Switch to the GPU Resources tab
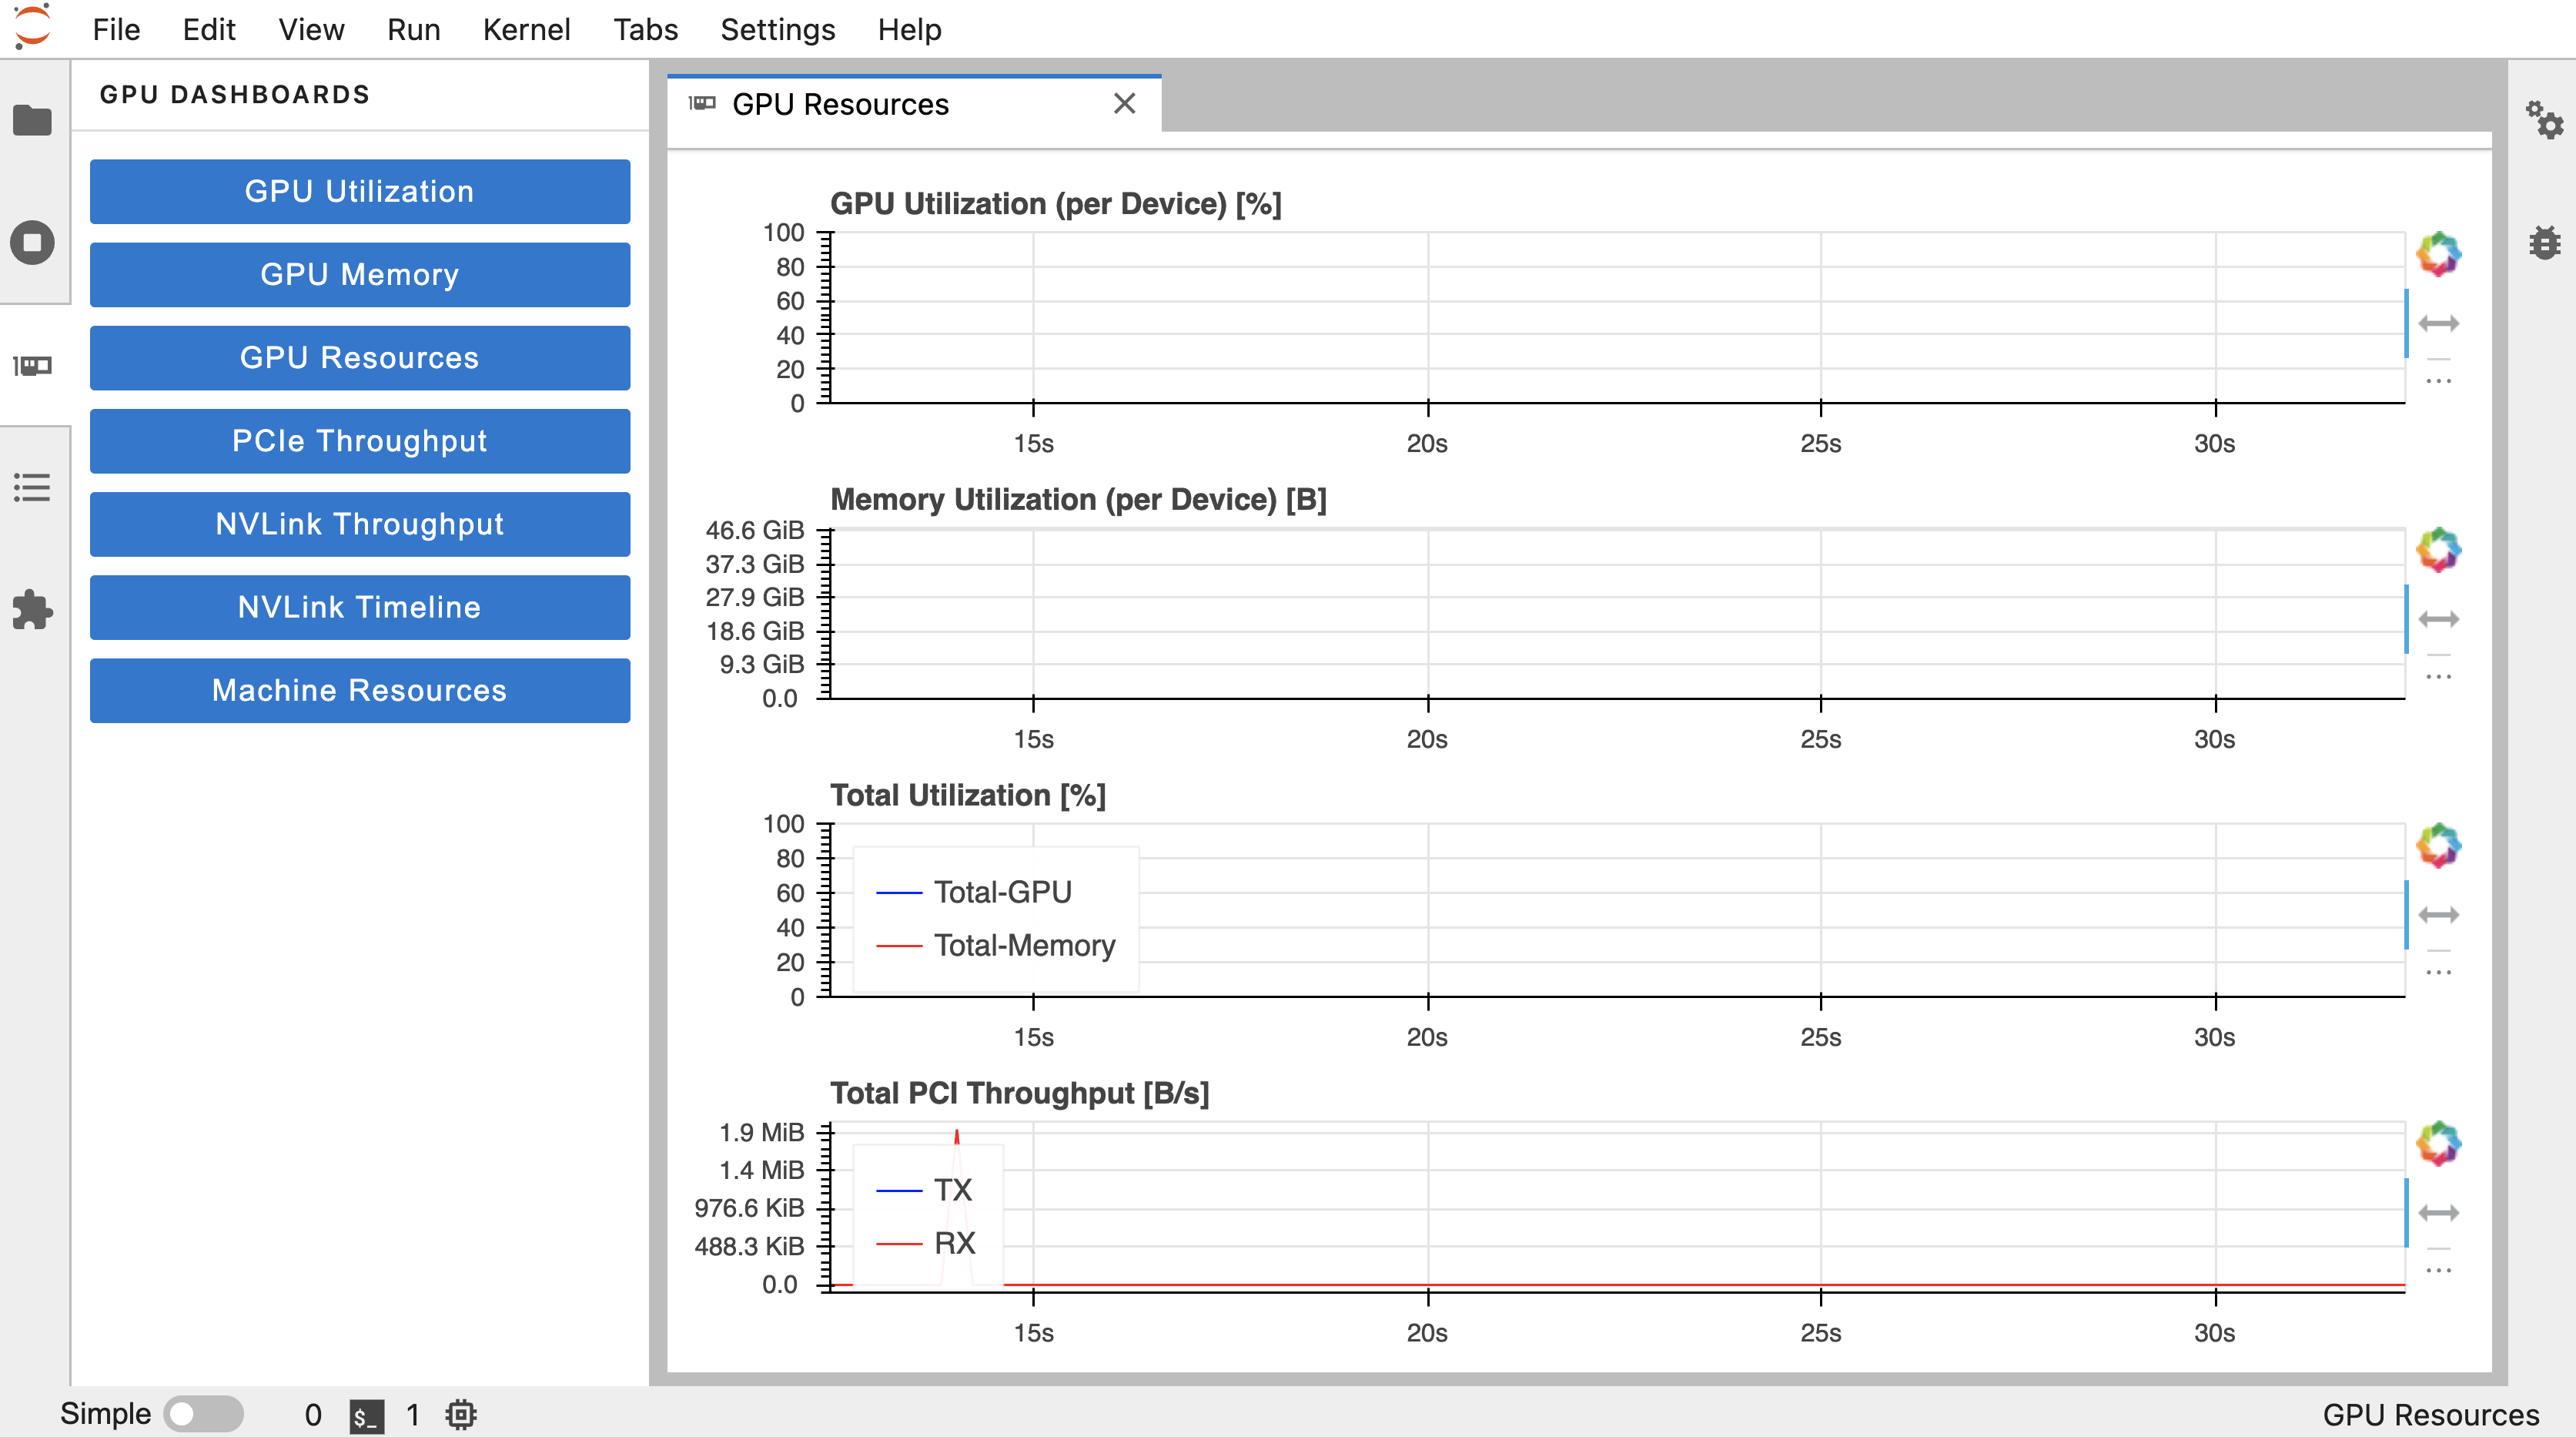This screenshot has width=2576, height=1437. [x=840, y=104]
